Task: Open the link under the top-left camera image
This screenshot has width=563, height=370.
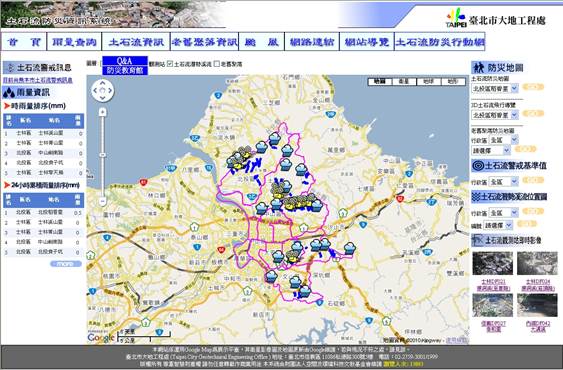Action: click(493, 285)
